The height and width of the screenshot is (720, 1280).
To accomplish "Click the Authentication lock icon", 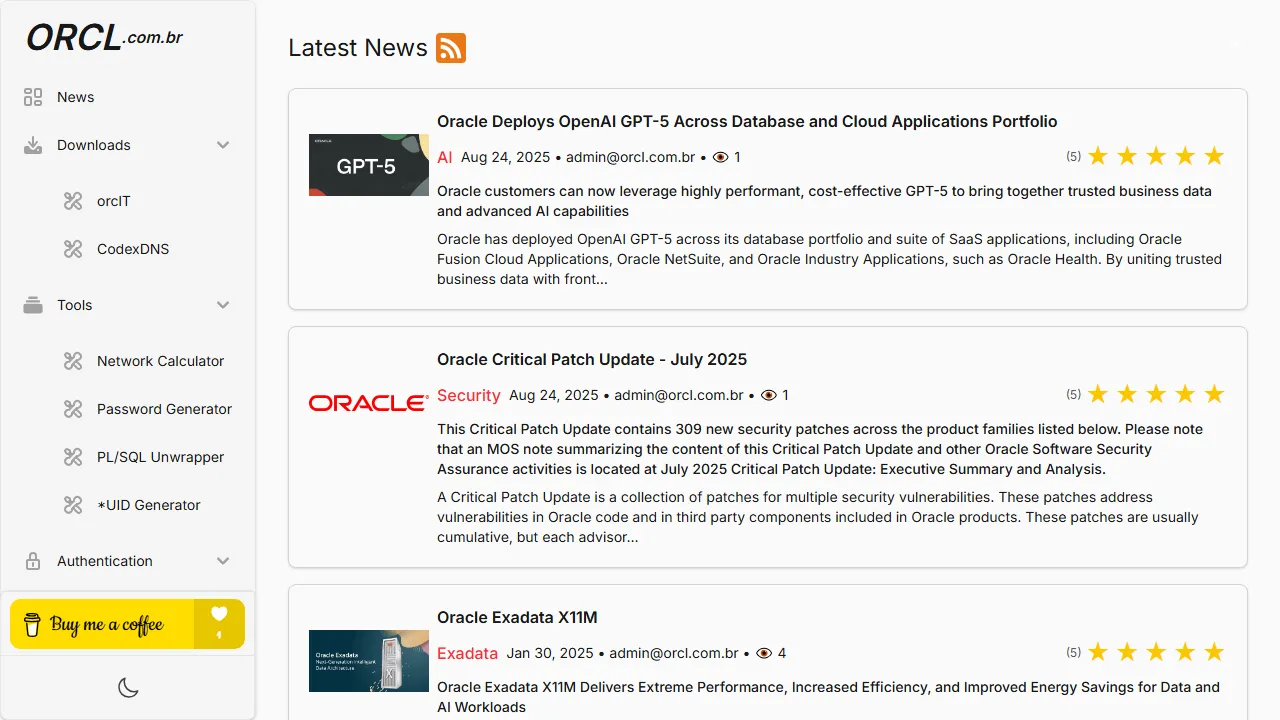I will click(31, 561).
